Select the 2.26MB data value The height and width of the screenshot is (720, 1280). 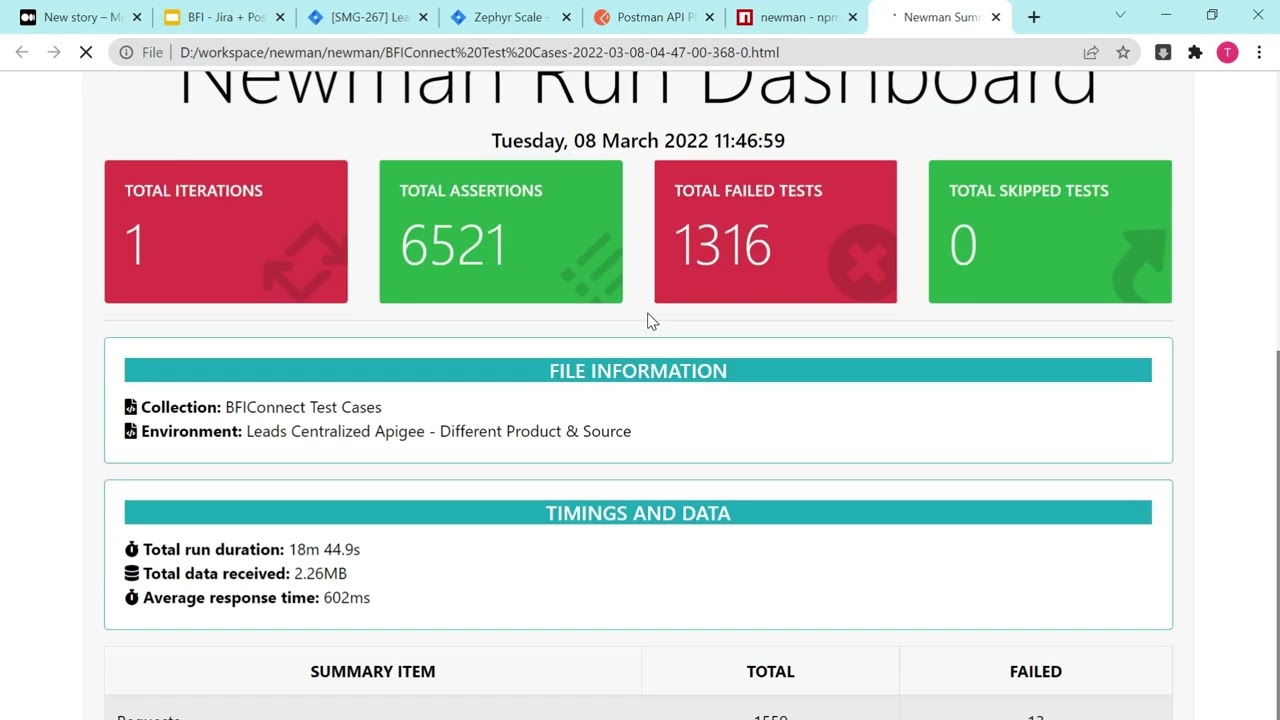(320, 573)
